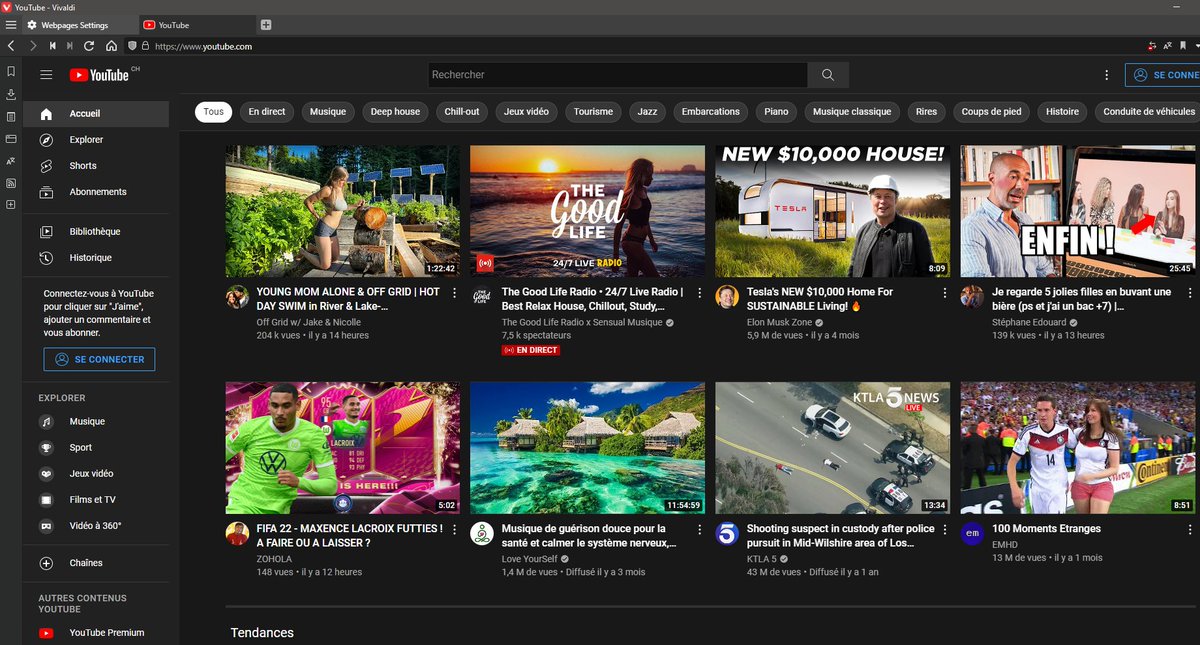Screen dimensions: 1200x645
Task: Select the Chill-out filter chip
Action: (462, 112)
